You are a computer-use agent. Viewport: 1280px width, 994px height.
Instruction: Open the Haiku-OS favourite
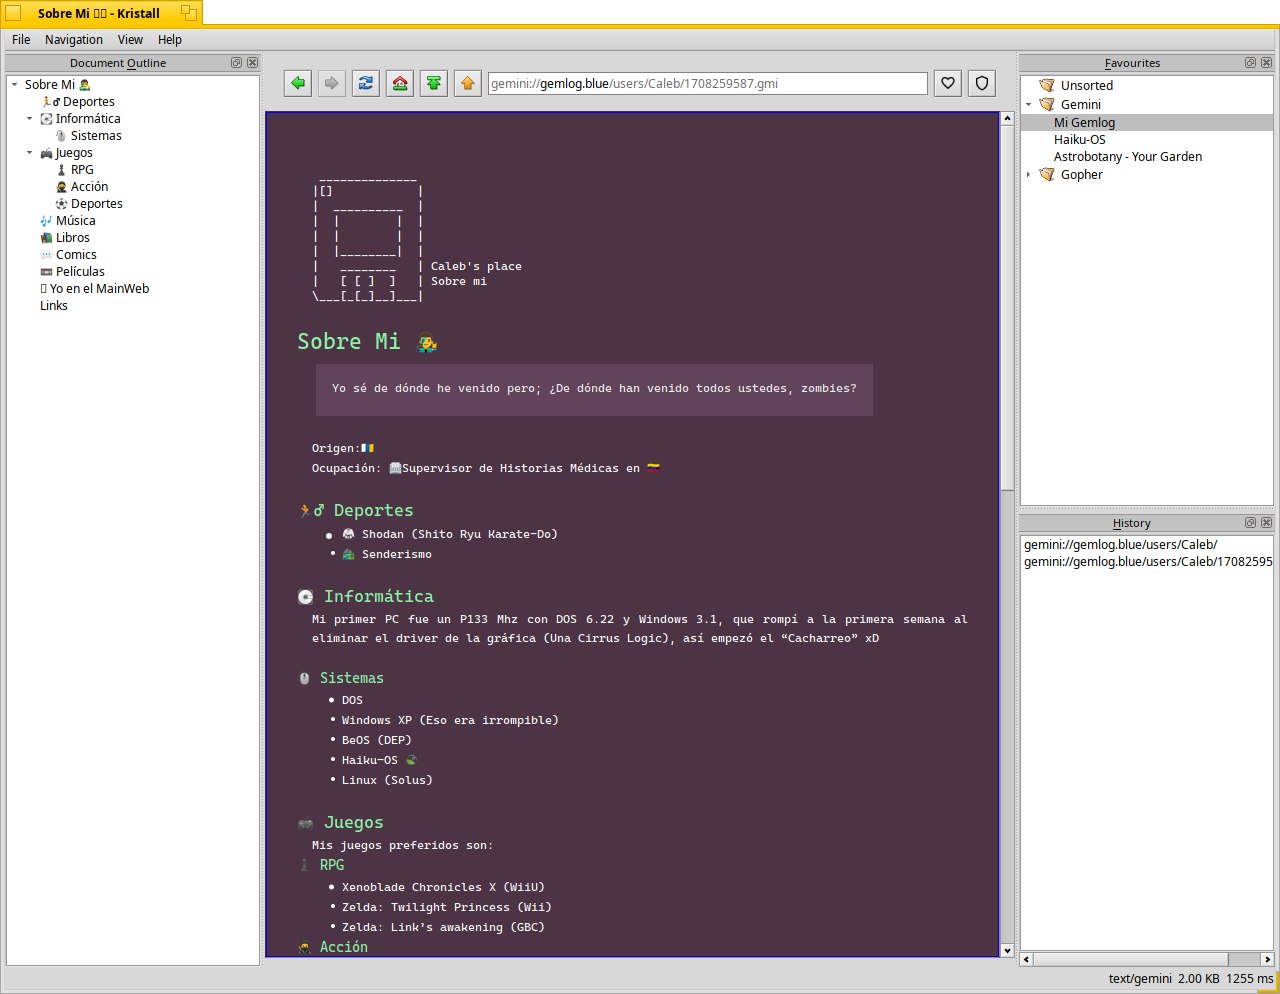[1079, 140]
